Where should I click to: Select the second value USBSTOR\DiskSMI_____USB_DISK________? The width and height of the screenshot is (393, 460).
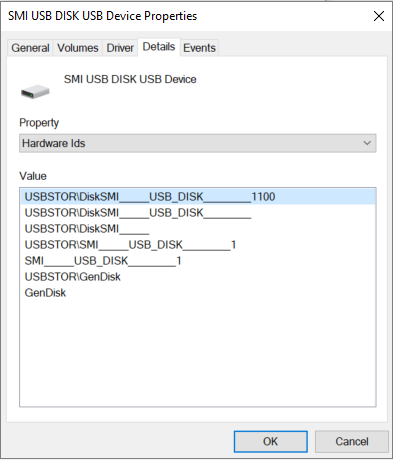click(198, 213)
